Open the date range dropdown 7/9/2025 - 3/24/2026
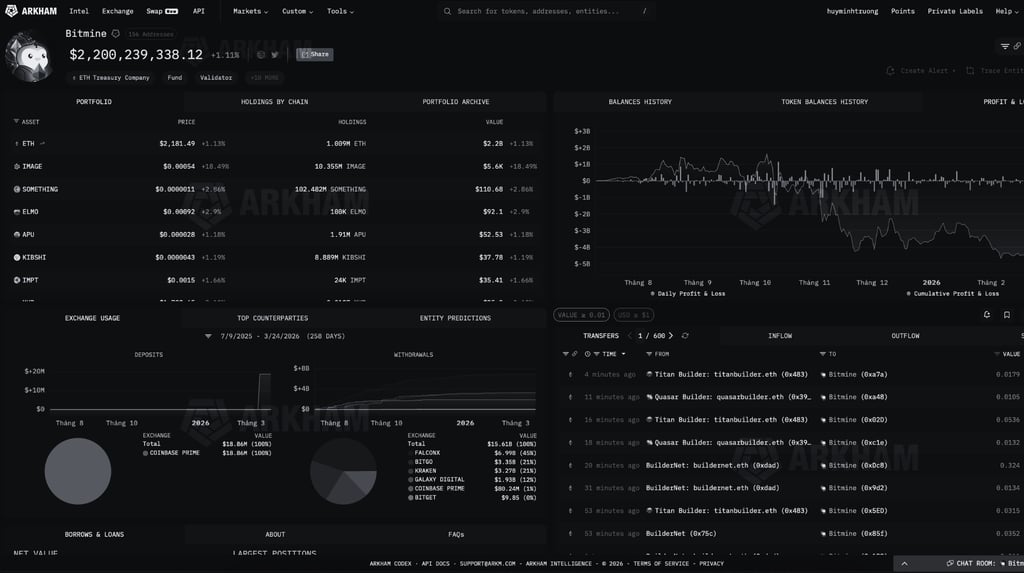 tap(274, 336)
